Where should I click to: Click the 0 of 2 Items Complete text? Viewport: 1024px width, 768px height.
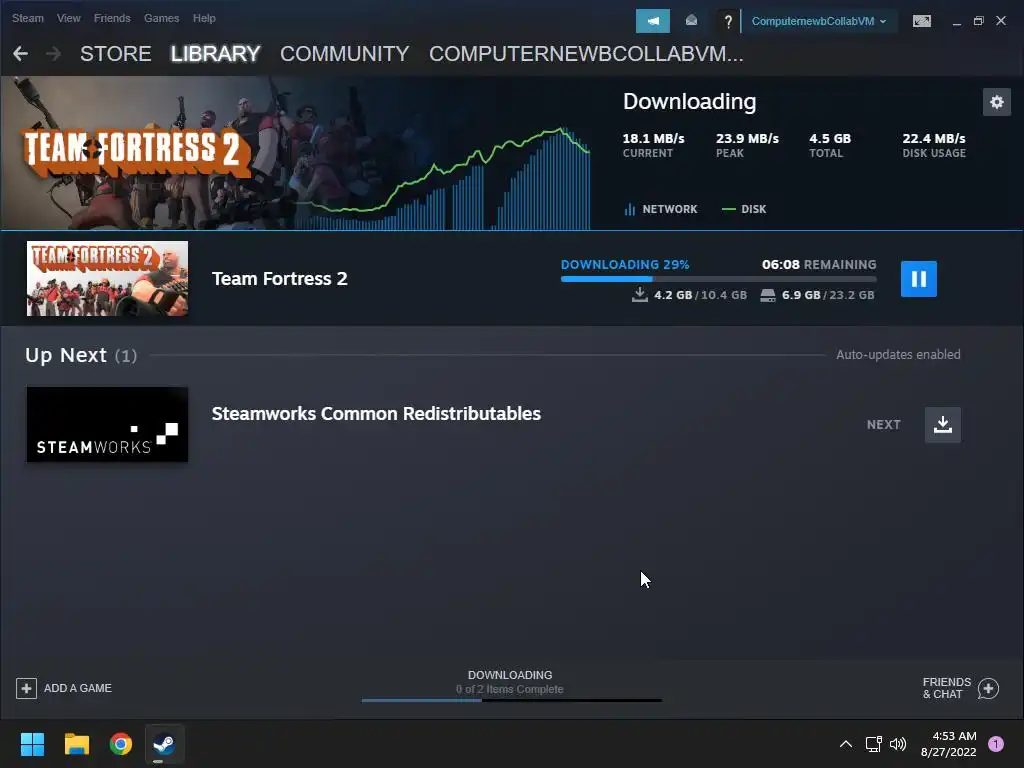coord(509,689)
